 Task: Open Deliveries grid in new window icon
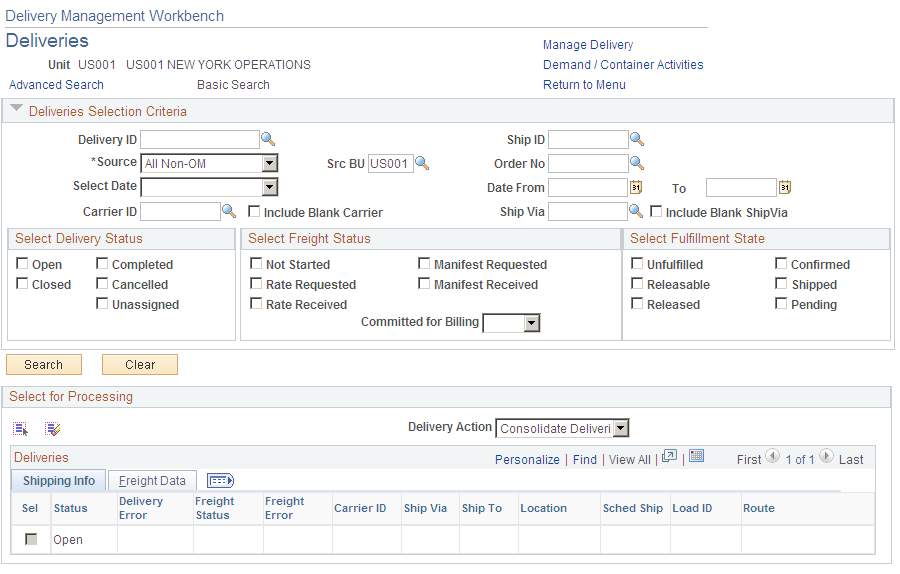pos(669,456)
